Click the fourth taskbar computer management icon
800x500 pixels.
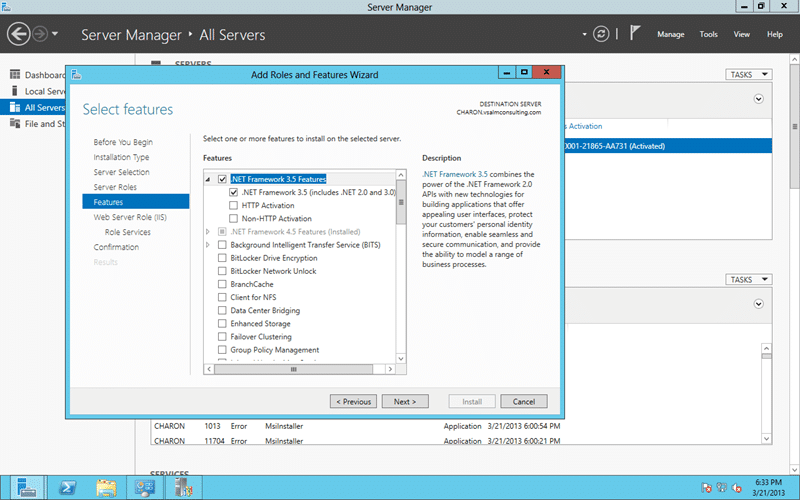pyautogui.click(x=145, y=488)
